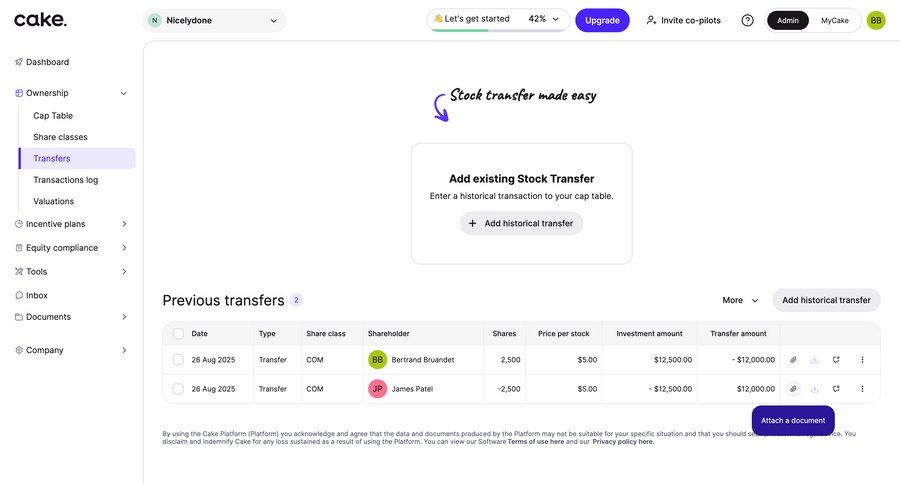900x484 pixels.
Task: Click the purple Upgrade button
Action: click(602, 20)
